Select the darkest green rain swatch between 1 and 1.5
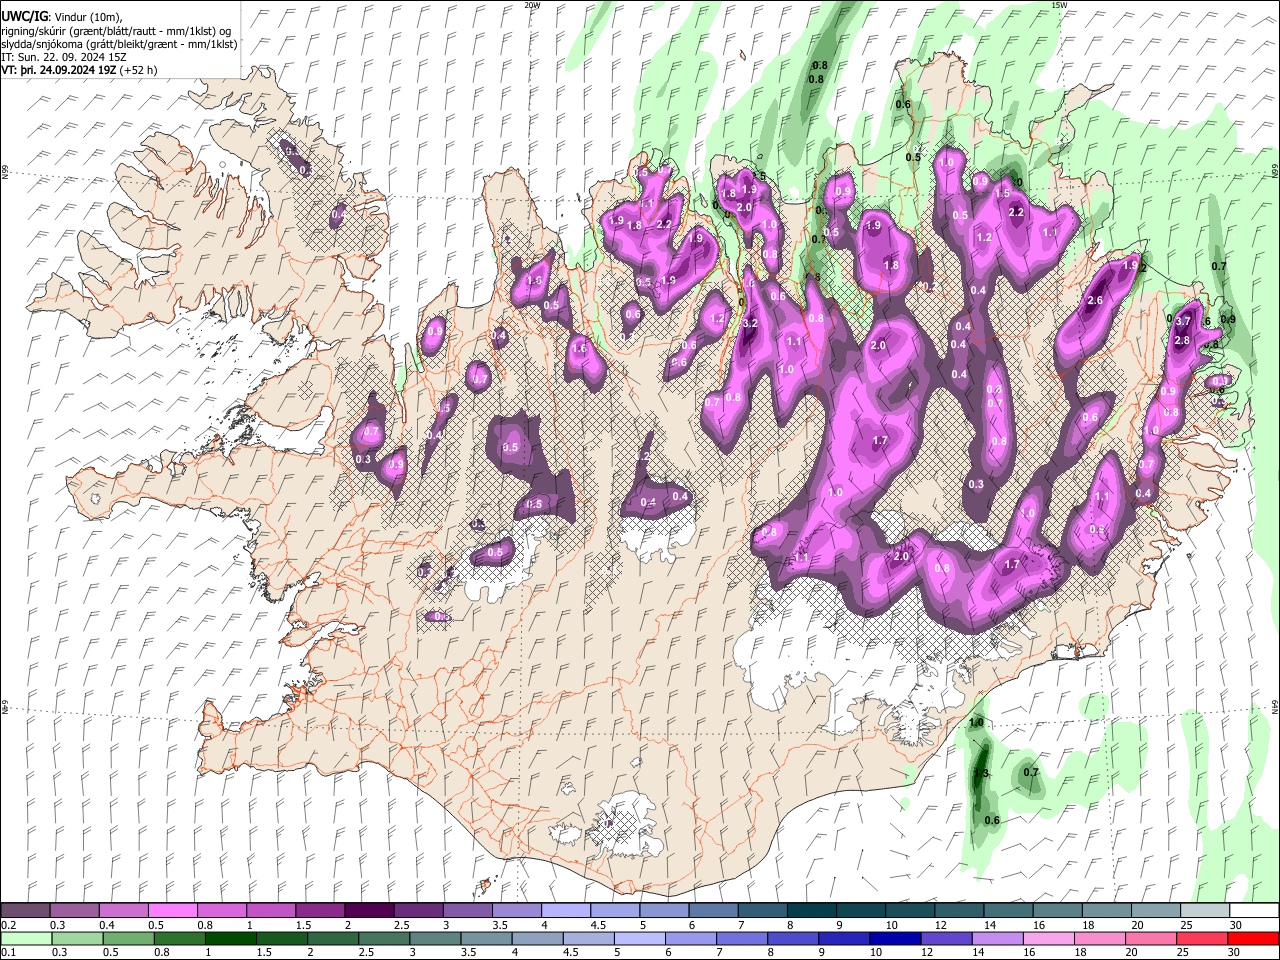 coord(230,938)
